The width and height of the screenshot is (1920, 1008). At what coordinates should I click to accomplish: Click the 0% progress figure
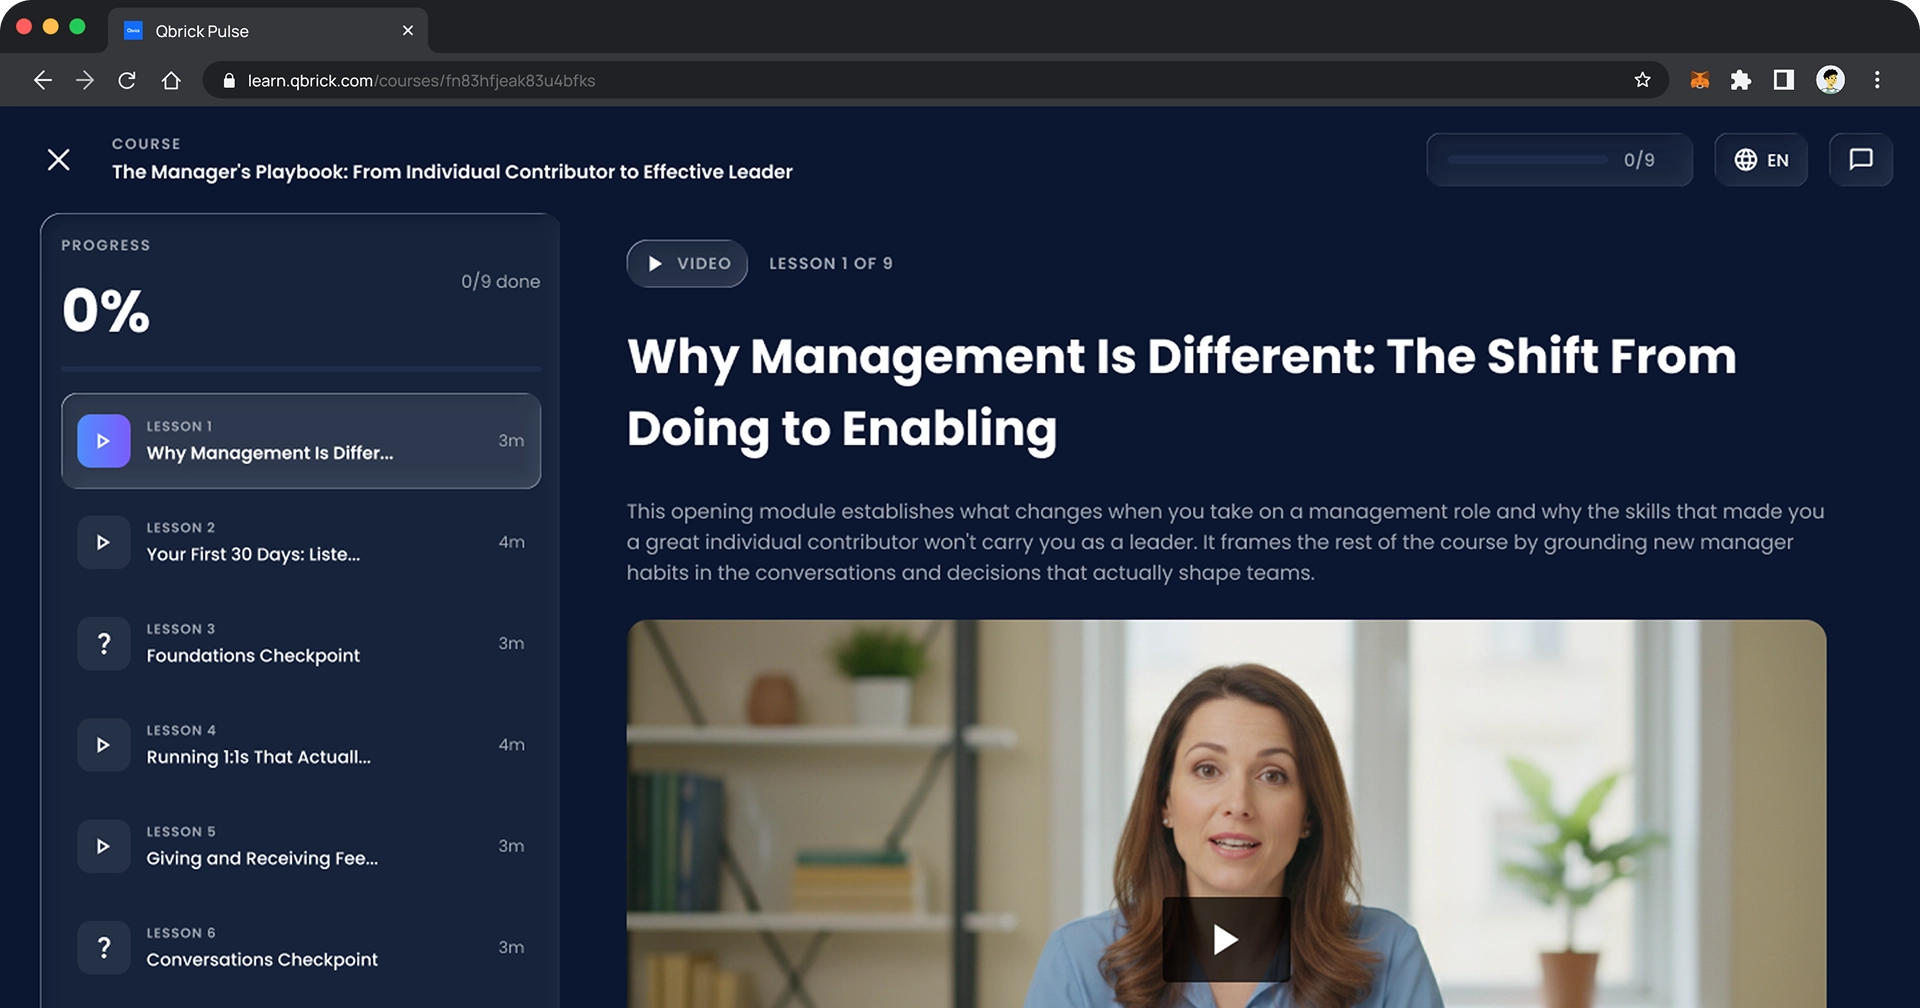(x=106, y=310)
